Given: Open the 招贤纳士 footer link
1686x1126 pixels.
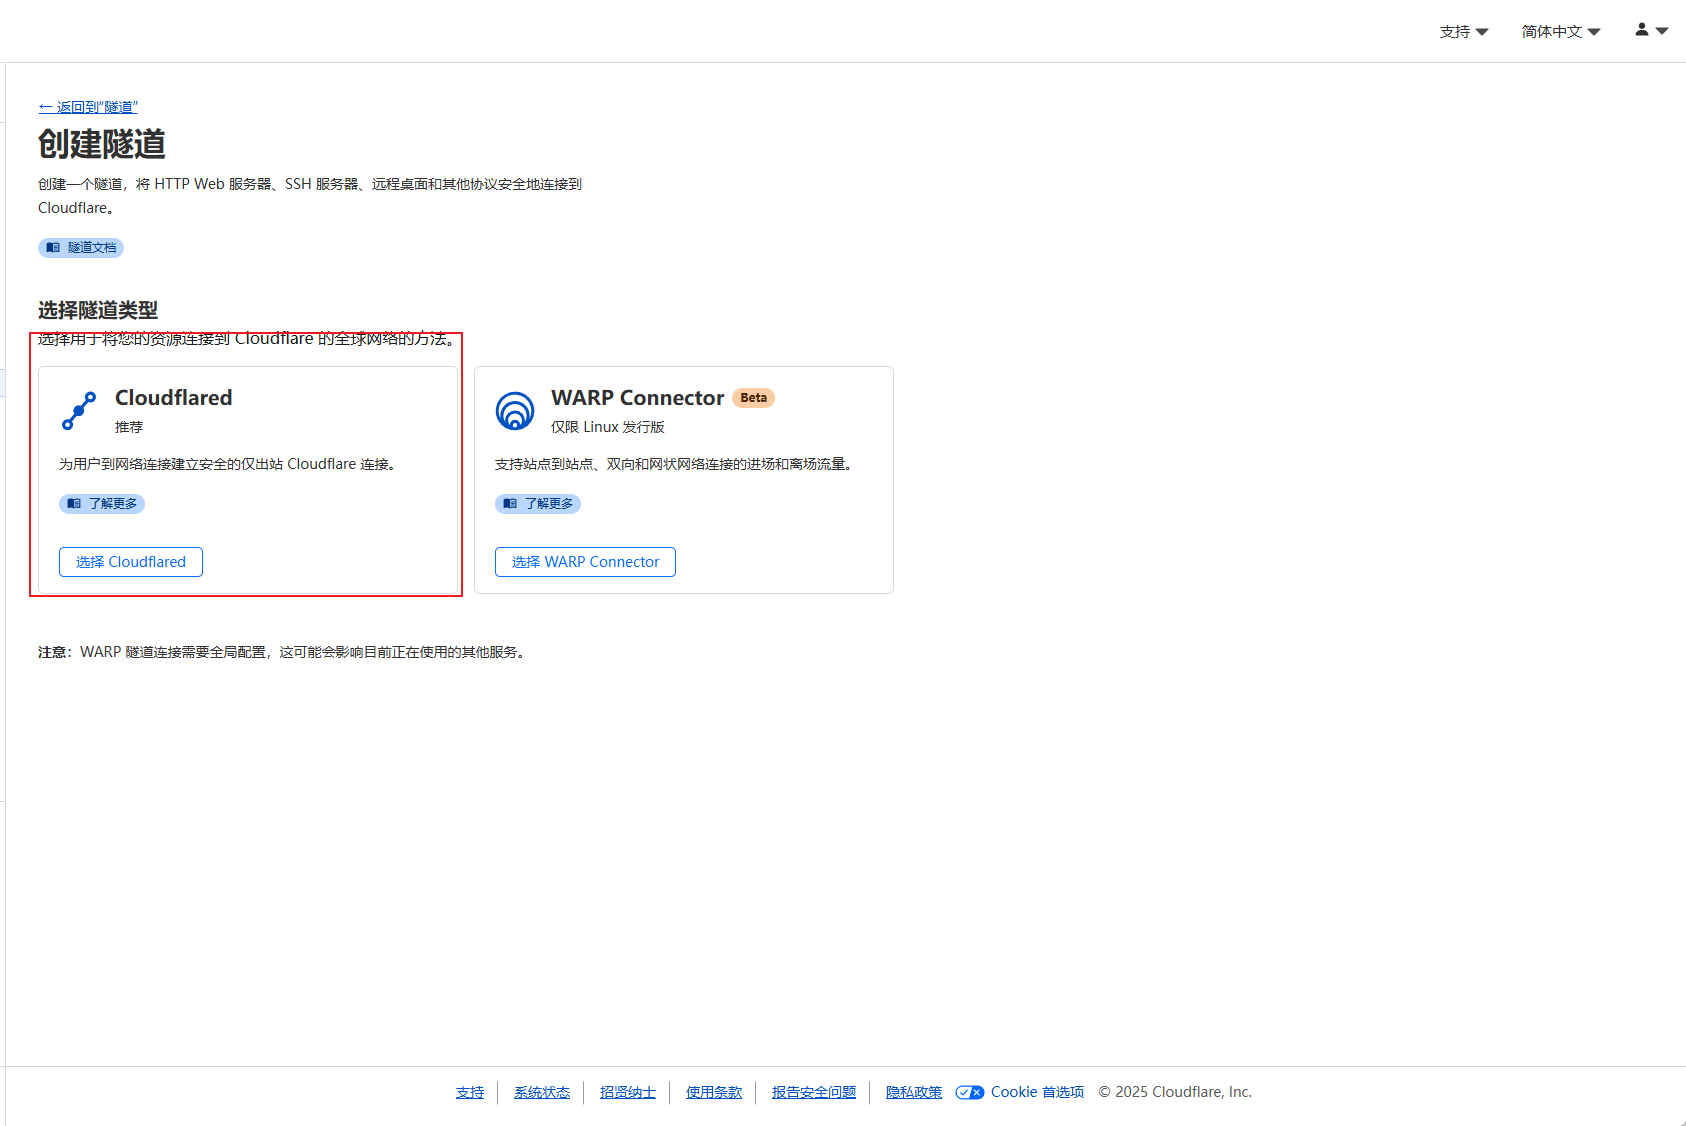Looking at the screenshot, I should 627,1092.
